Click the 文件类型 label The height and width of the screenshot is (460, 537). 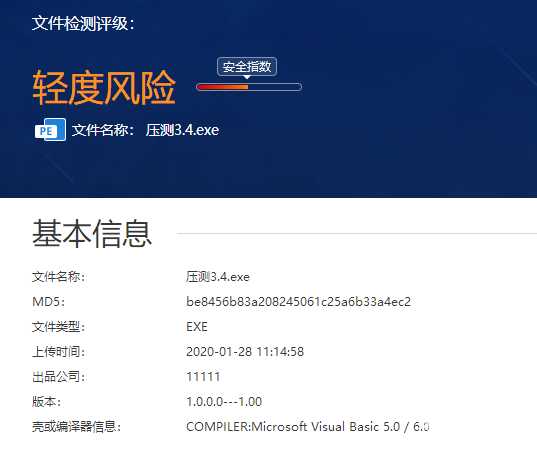(58, 327)
